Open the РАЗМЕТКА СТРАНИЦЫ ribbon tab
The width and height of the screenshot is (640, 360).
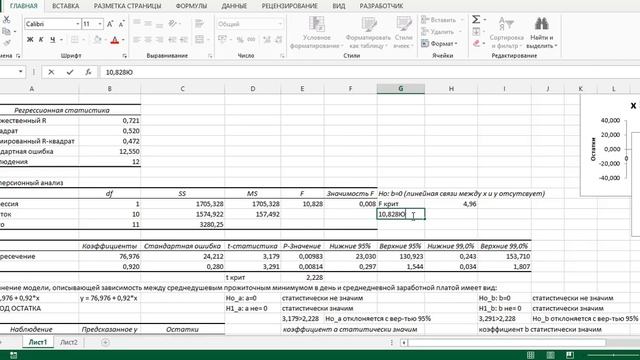[x=127, y=6]
